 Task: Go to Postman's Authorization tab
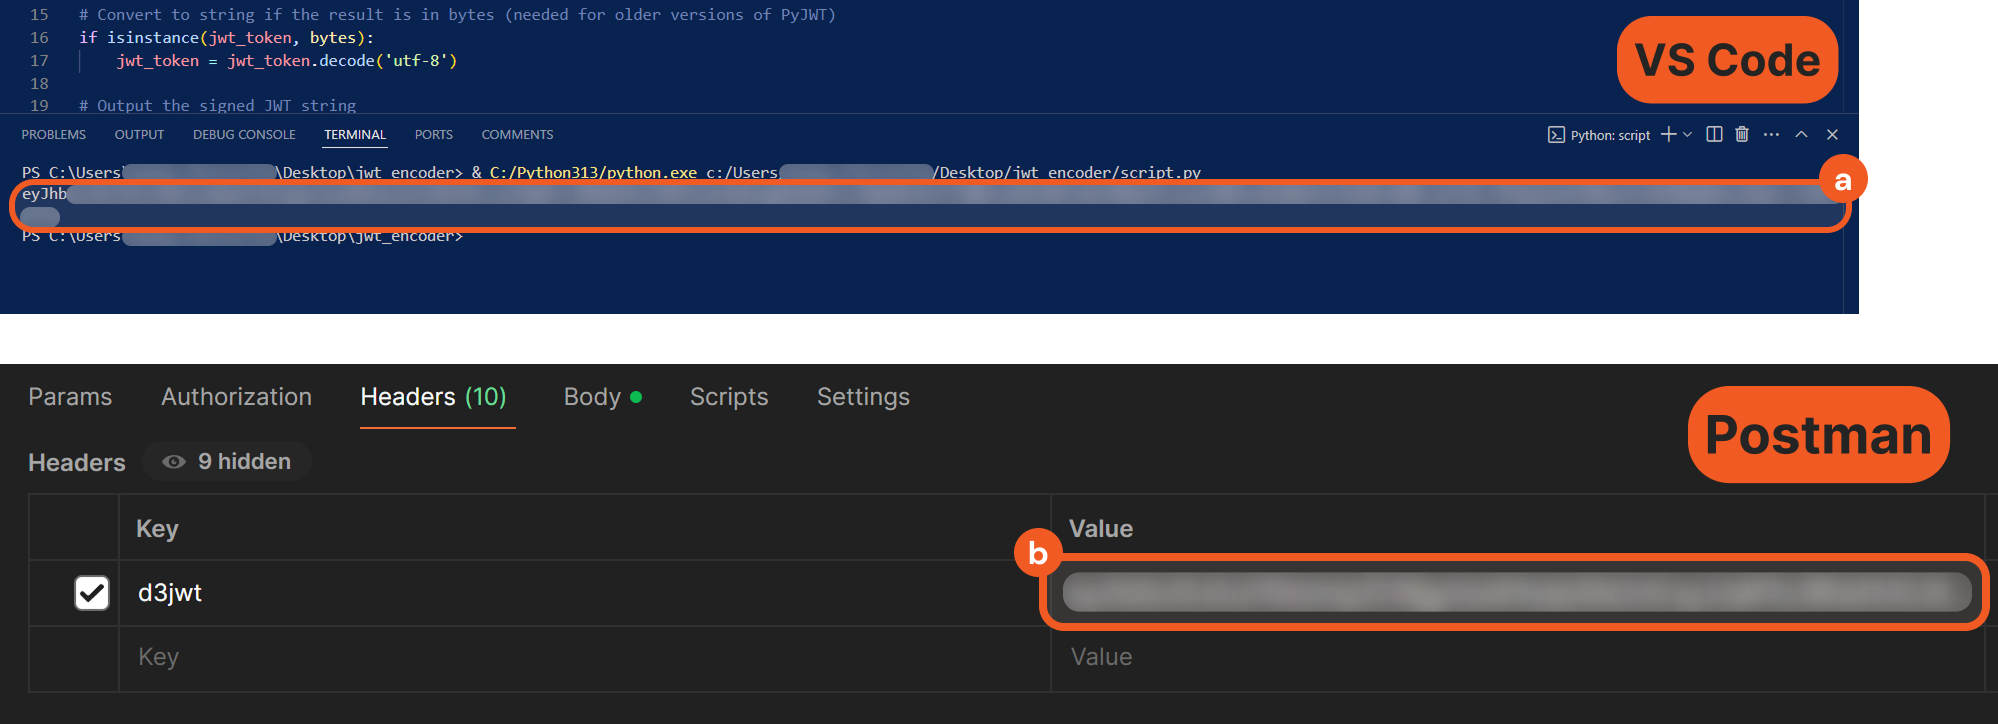236,397
